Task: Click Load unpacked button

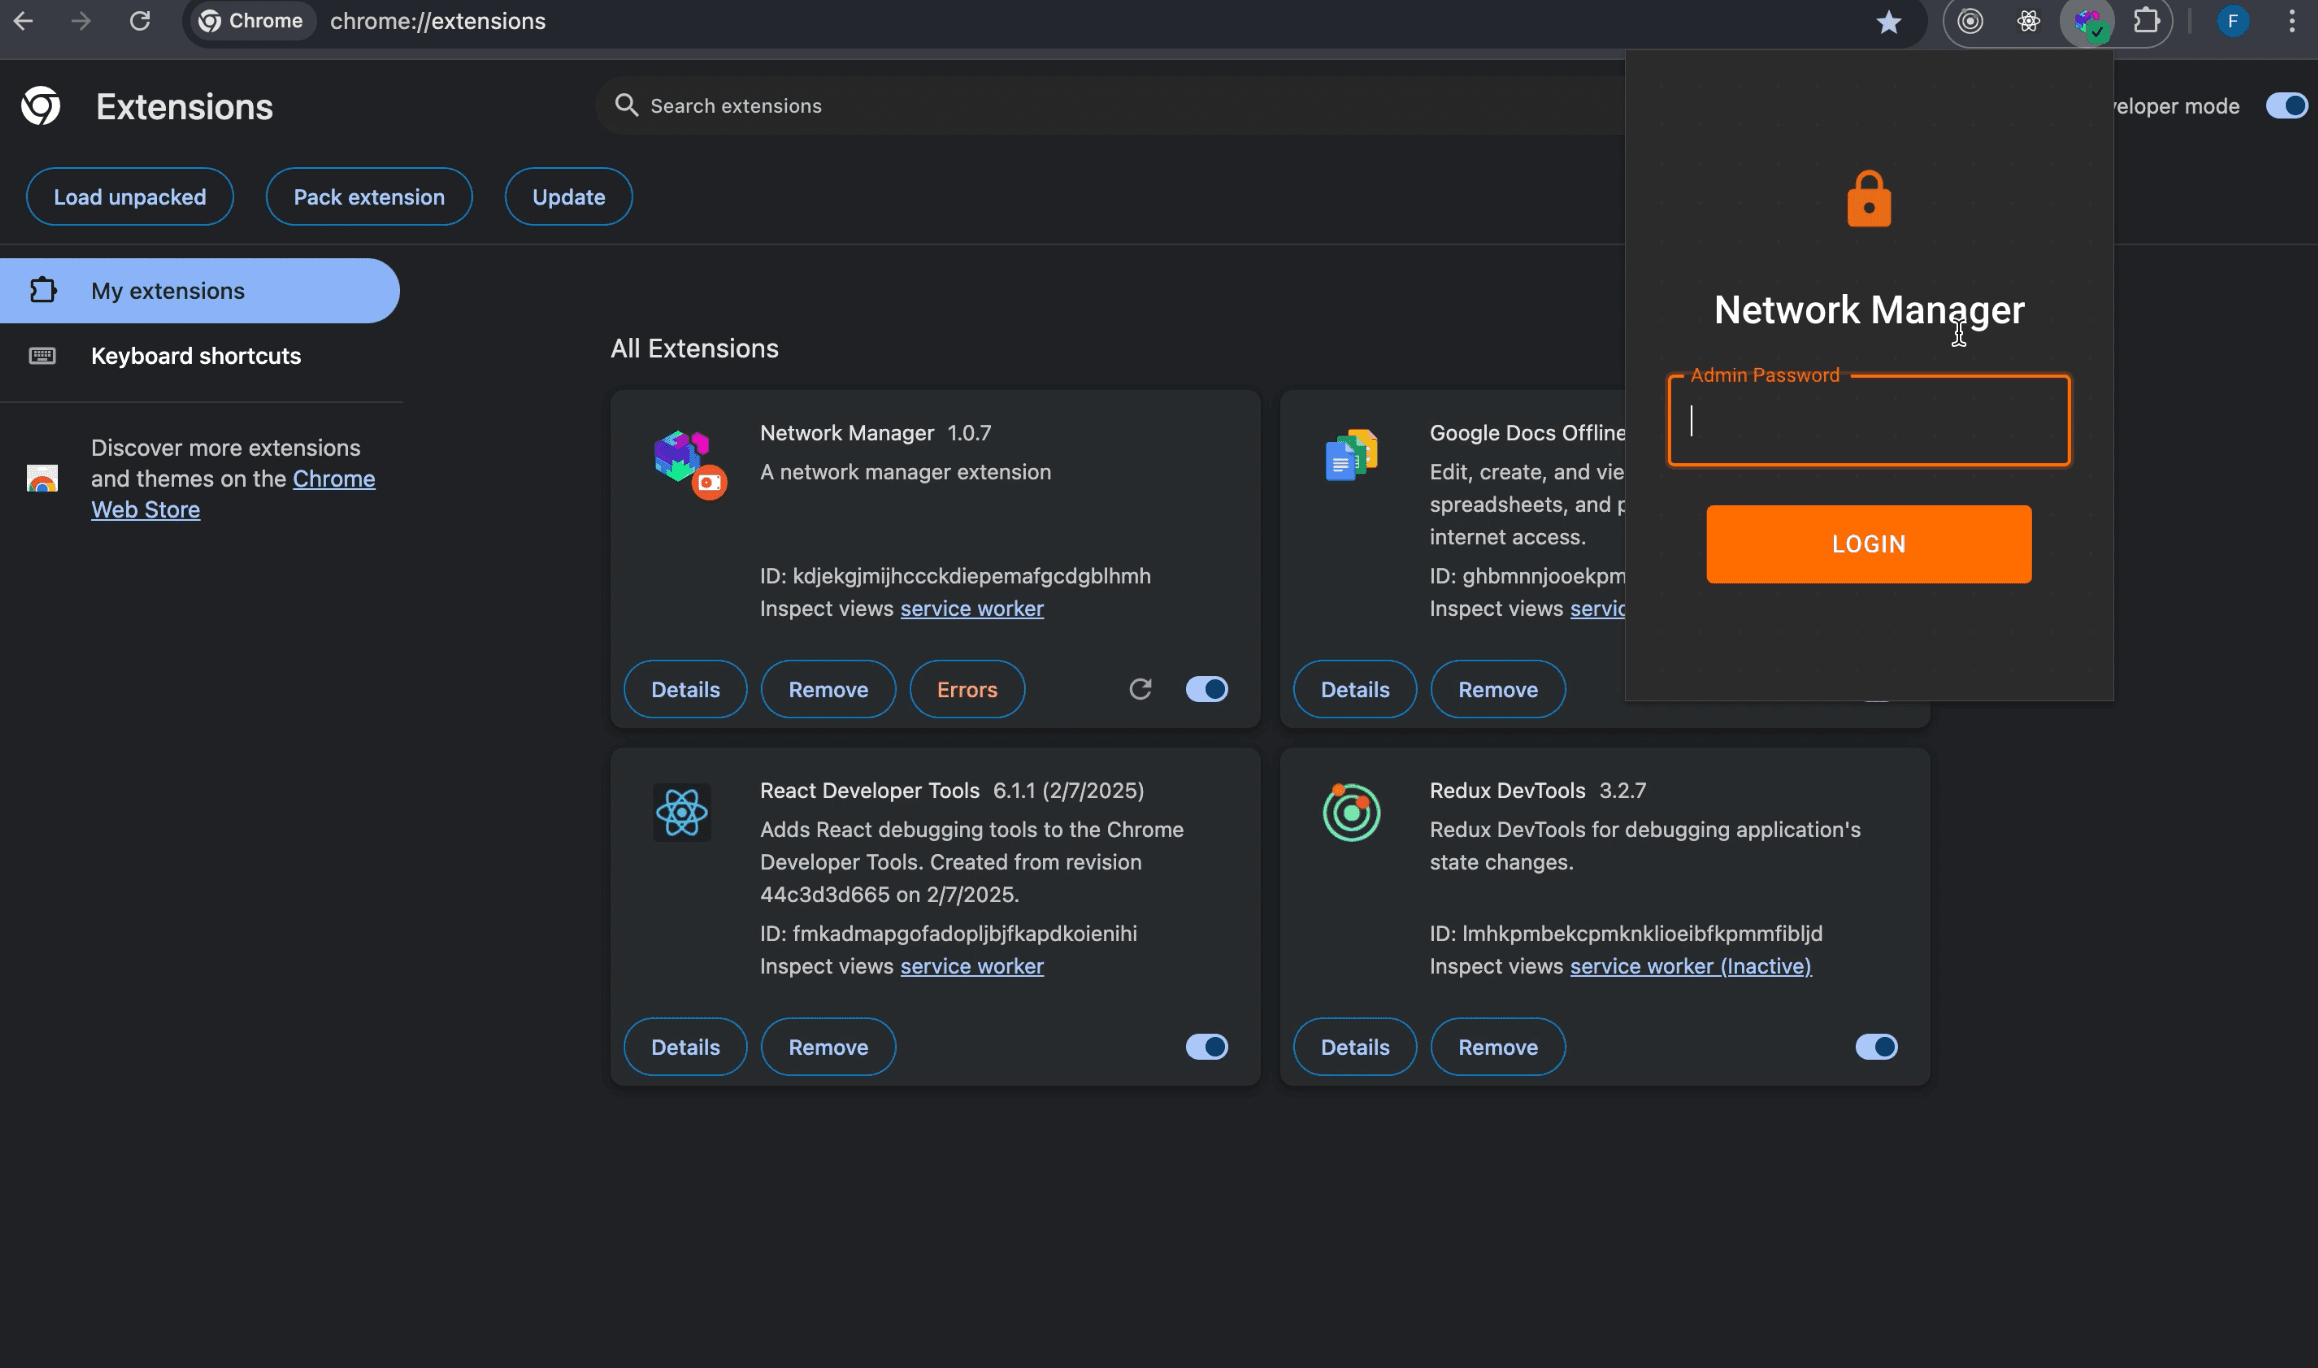Action: [130, 197]
